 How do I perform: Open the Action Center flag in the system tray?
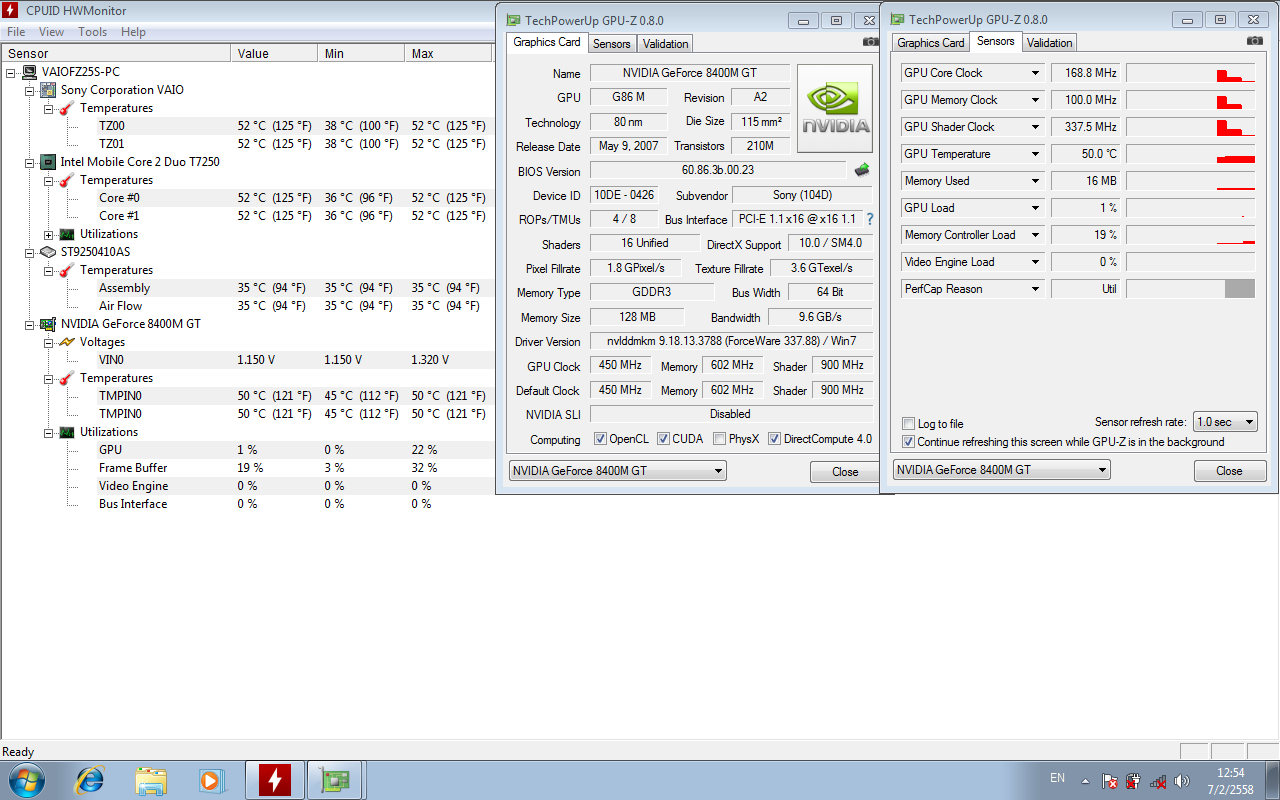point(1110,780)
